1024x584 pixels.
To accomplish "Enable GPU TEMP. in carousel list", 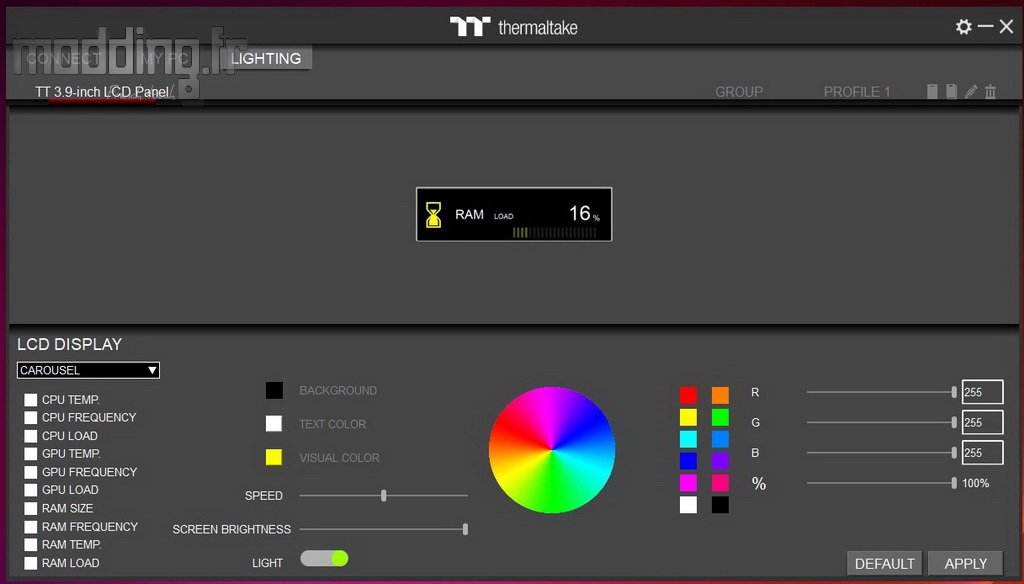I will (x=31, y=454).
